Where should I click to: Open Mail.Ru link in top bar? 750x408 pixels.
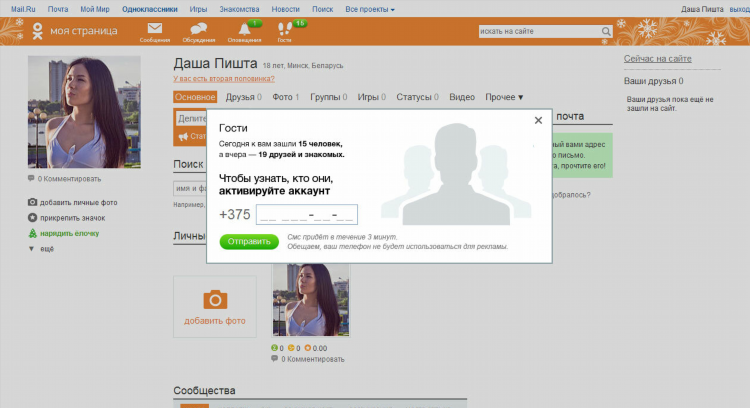pyautogui.click(x=23, y=9)
